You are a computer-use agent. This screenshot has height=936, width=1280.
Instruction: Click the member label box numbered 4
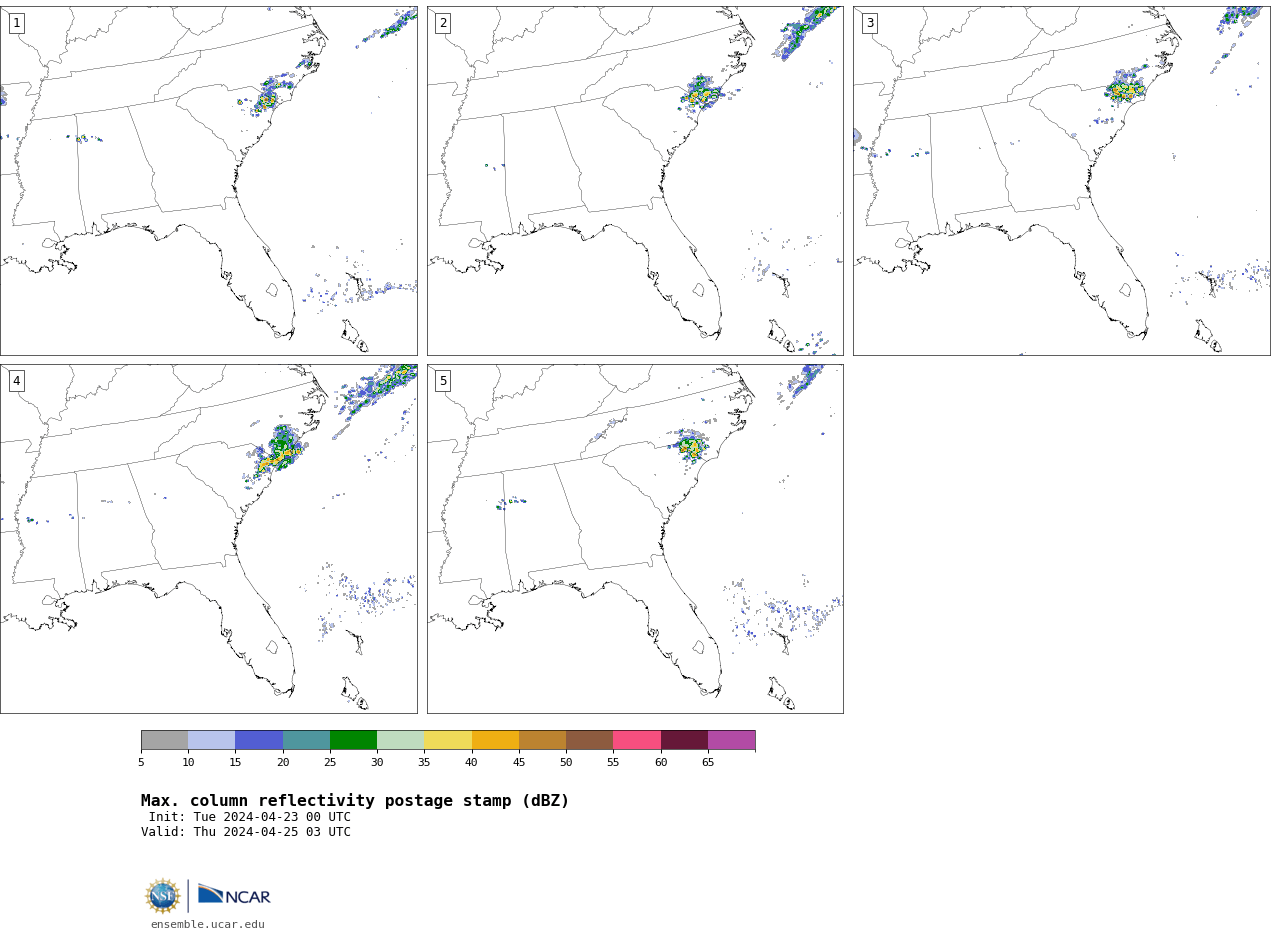[16, 381]
